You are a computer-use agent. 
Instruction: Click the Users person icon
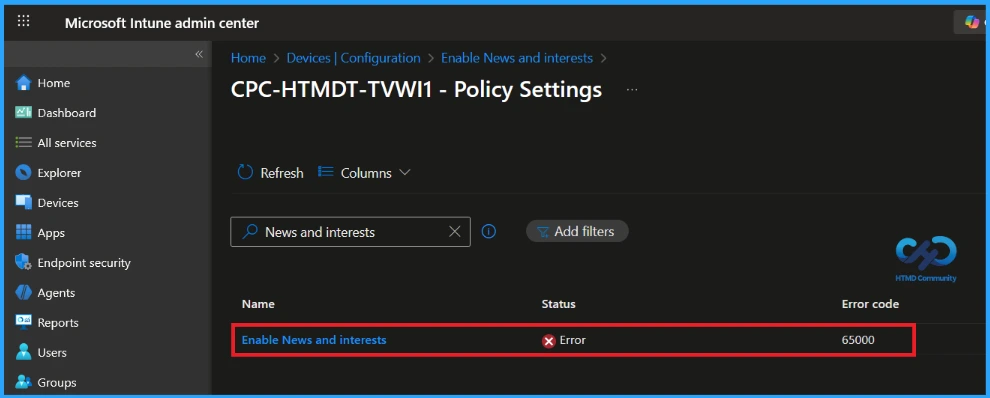click(23, 353)
